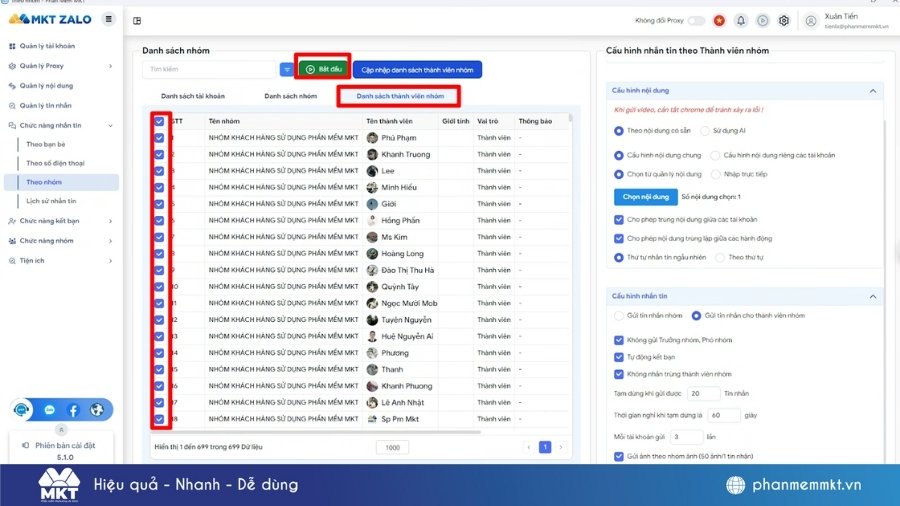Click the globe website icon in bottom bar

click(x=97, y=410)
